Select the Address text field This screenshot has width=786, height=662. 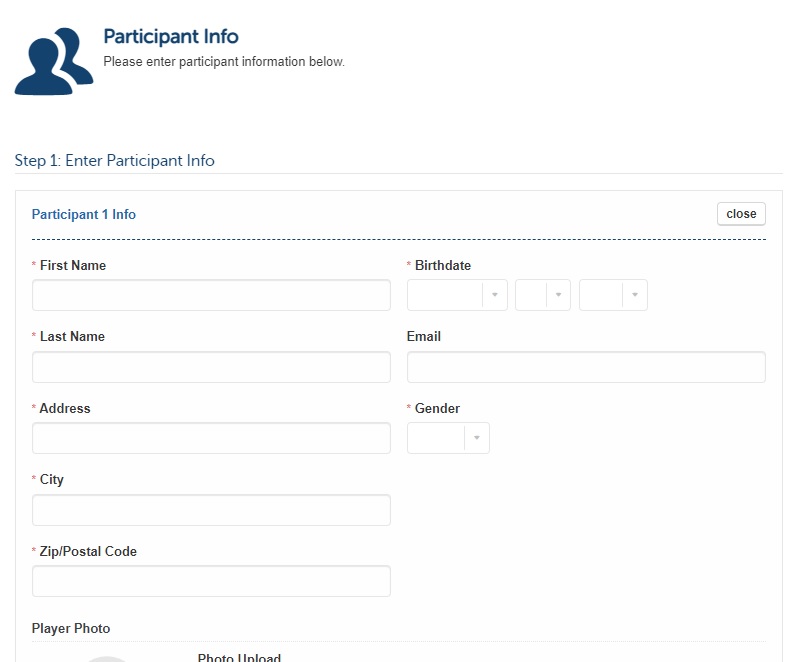[x=211, y=438]
